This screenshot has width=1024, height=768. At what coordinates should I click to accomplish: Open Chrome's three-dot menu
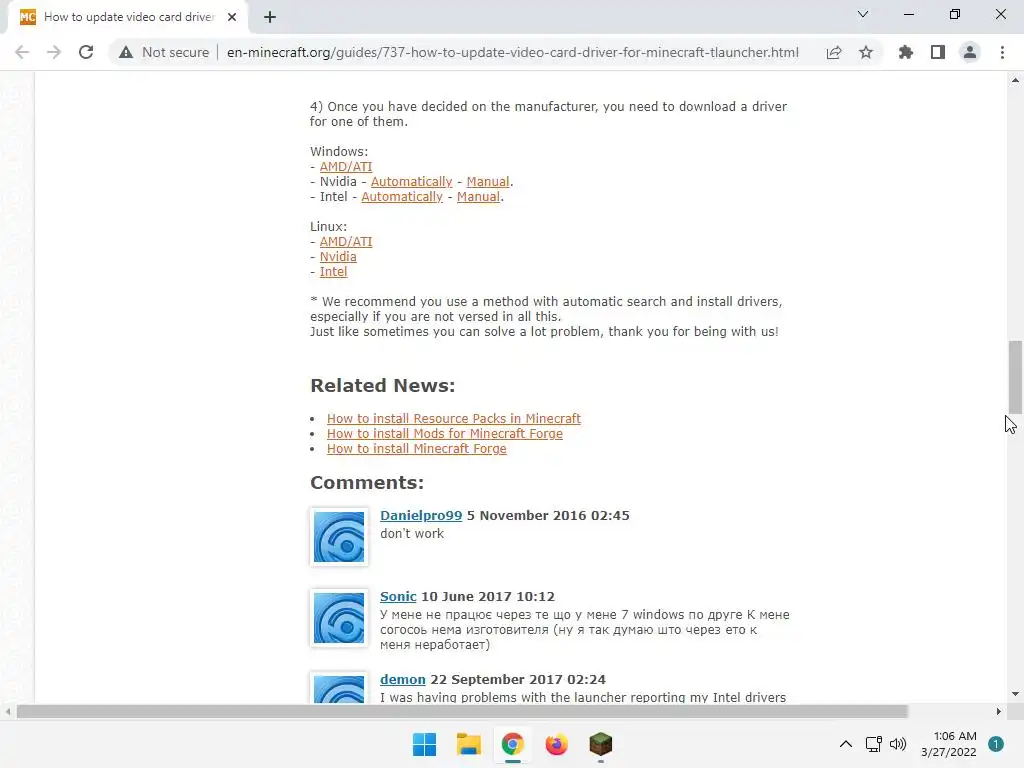click(x=1002, y=52)
